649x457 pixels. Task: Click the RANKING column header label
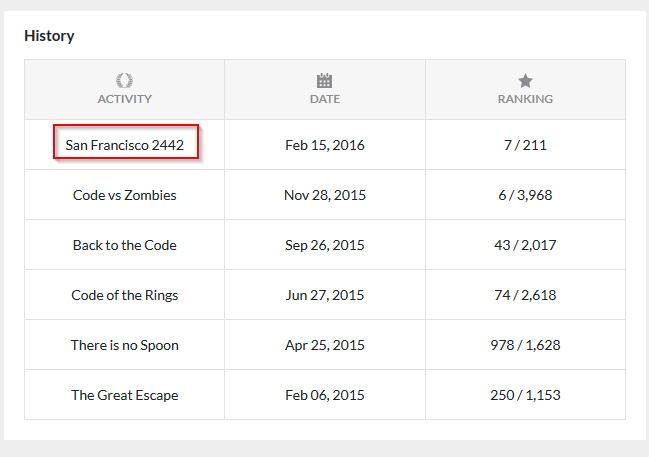(525, 99)
